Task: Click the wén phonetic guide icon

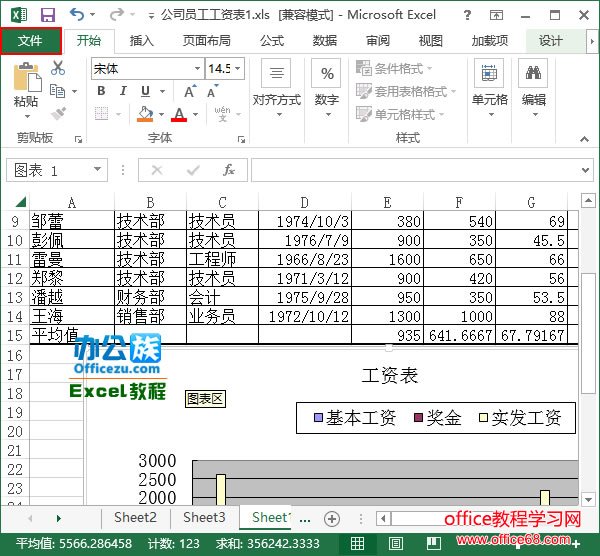Action: [222, 114]
